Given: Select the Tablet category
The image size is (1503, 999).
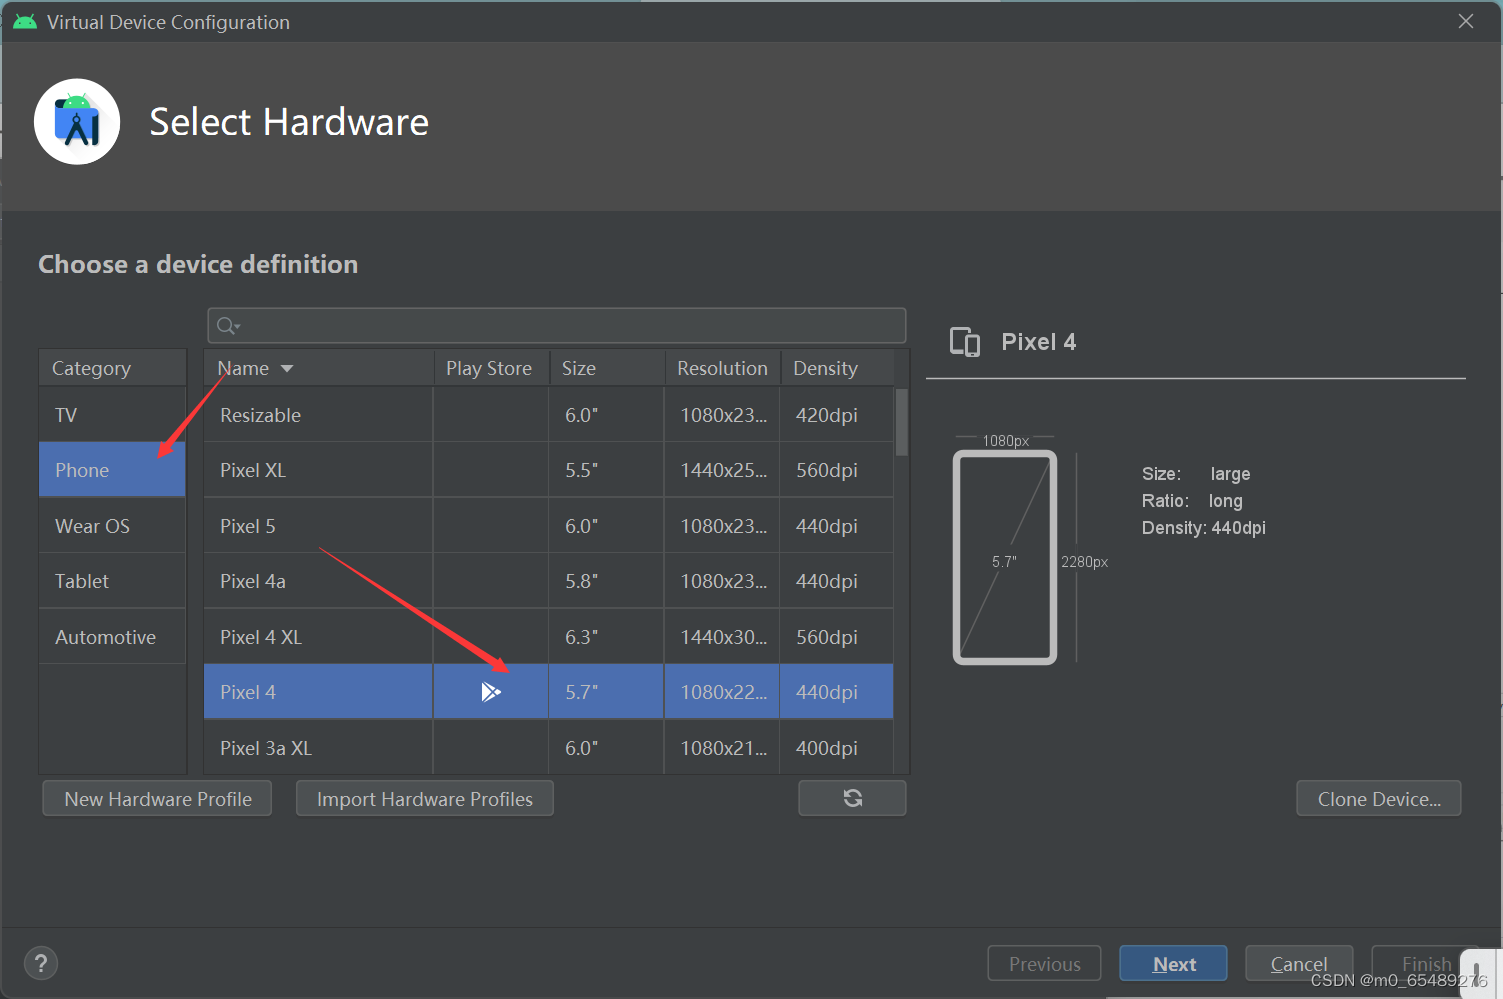Looking at the screenshot, I should click(112, 581).
